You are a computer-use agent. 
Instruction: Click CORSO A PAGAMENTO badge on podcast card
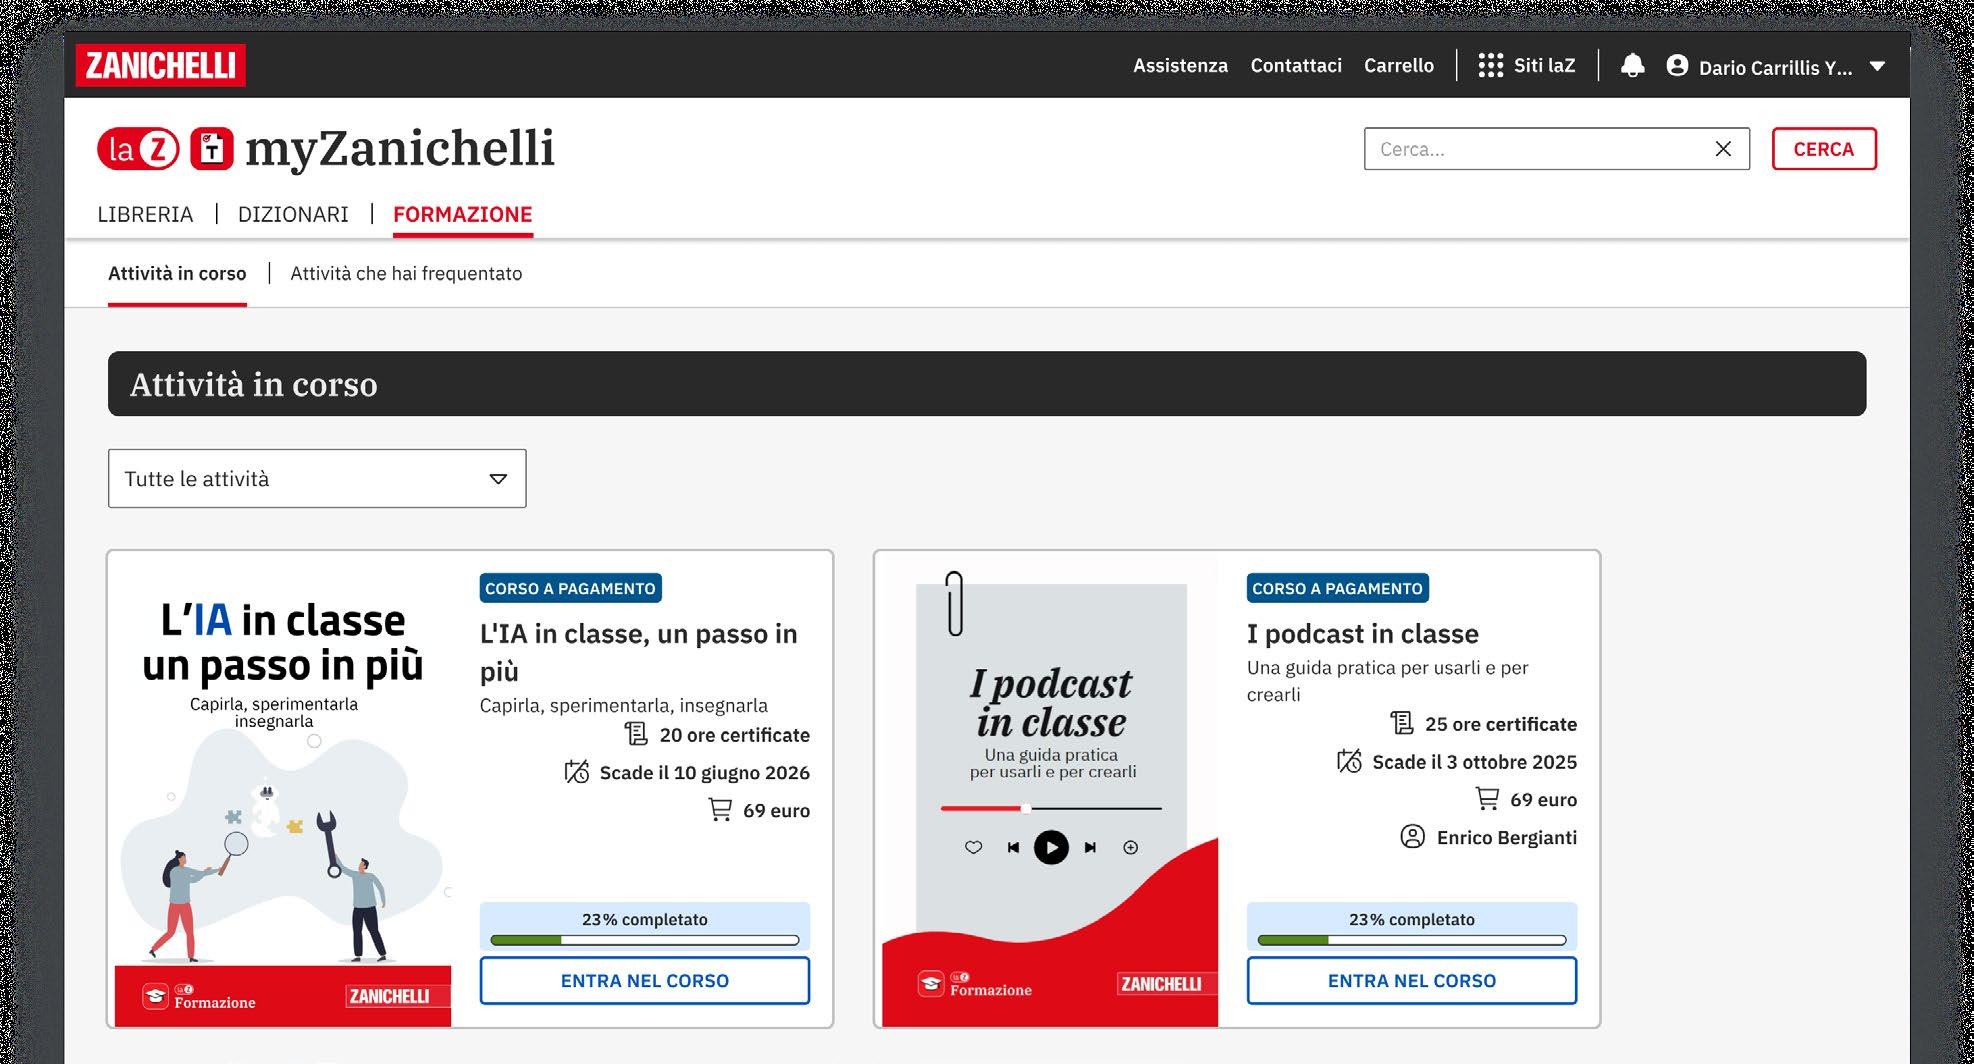tap(1337, 588)
